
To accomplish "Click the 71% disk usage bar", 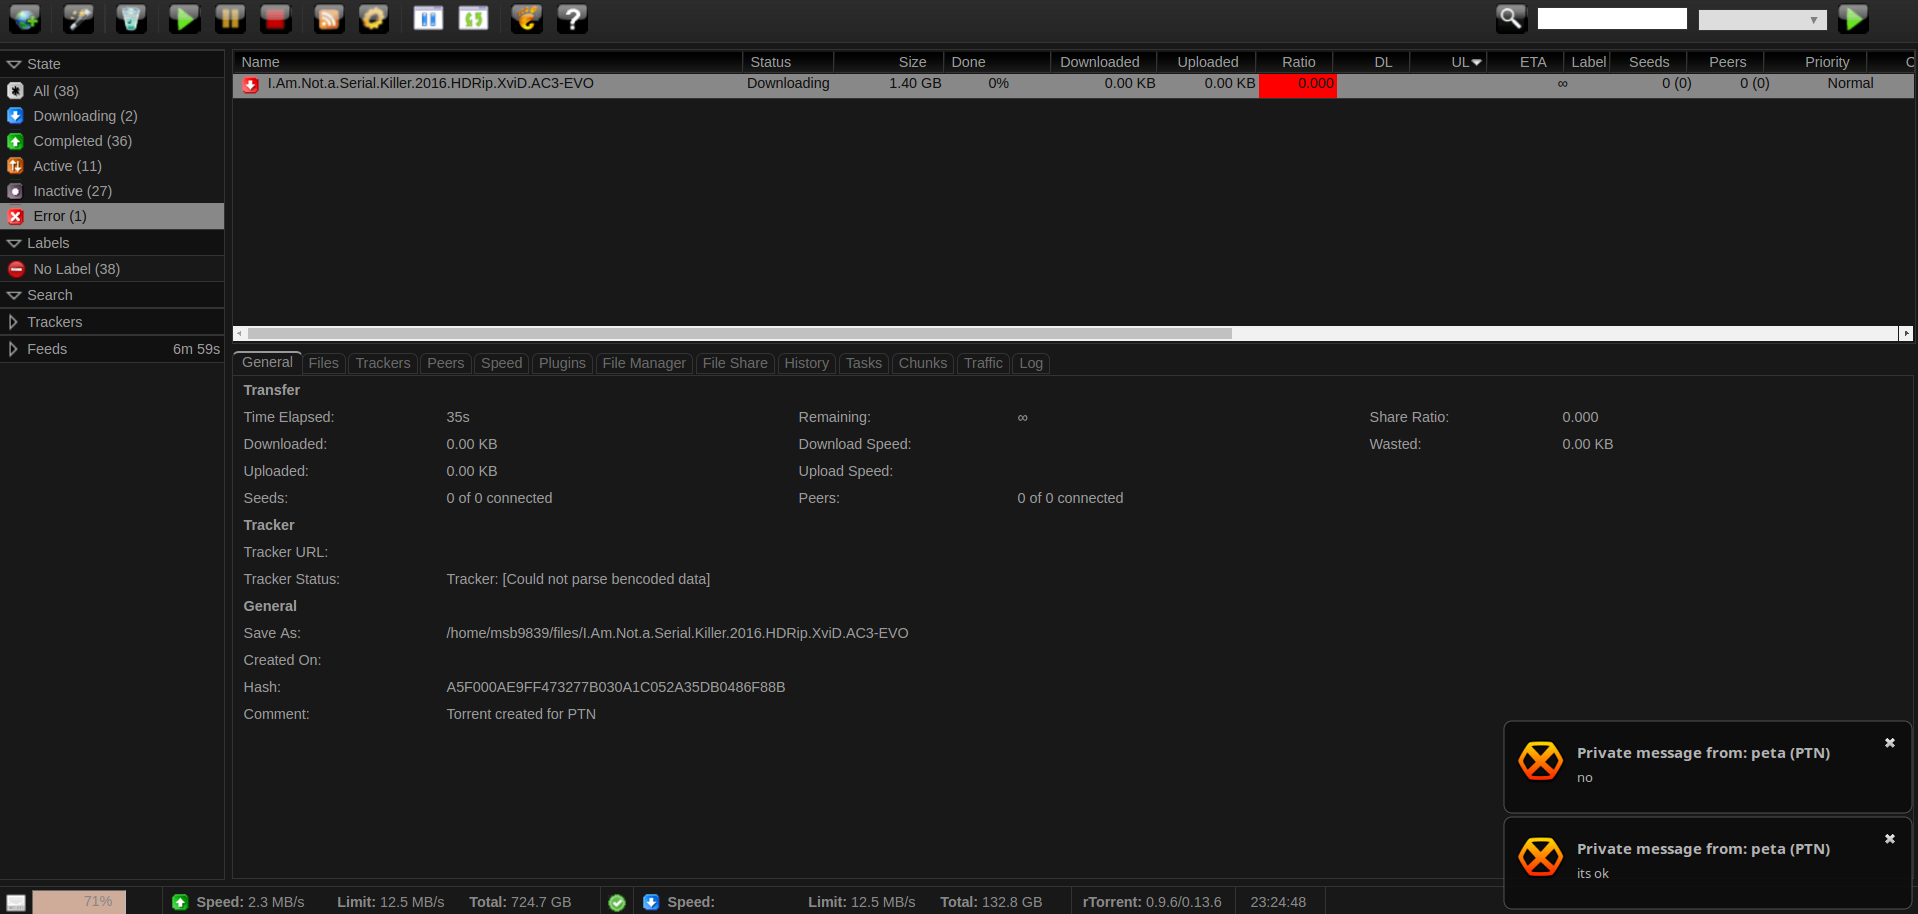I will point(79,902).
